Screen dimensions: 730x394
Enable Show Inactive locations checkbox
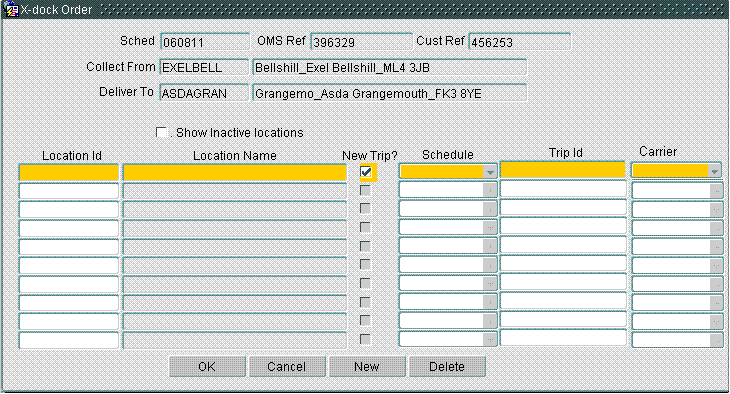161,132
